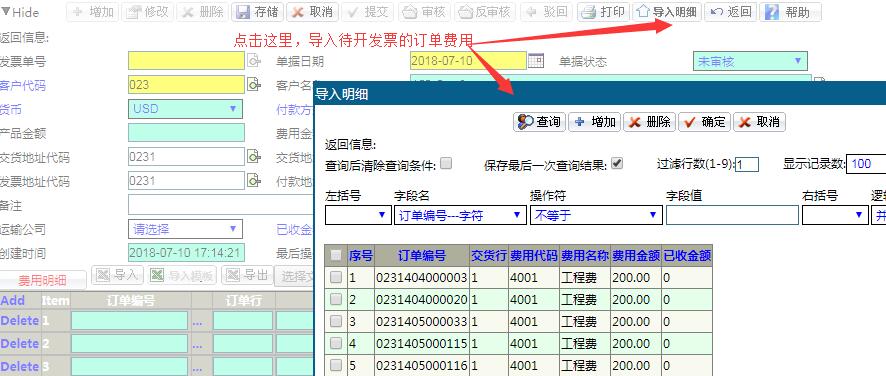
Task: Click the 备注 remarks input field
Action: [220, 205]
